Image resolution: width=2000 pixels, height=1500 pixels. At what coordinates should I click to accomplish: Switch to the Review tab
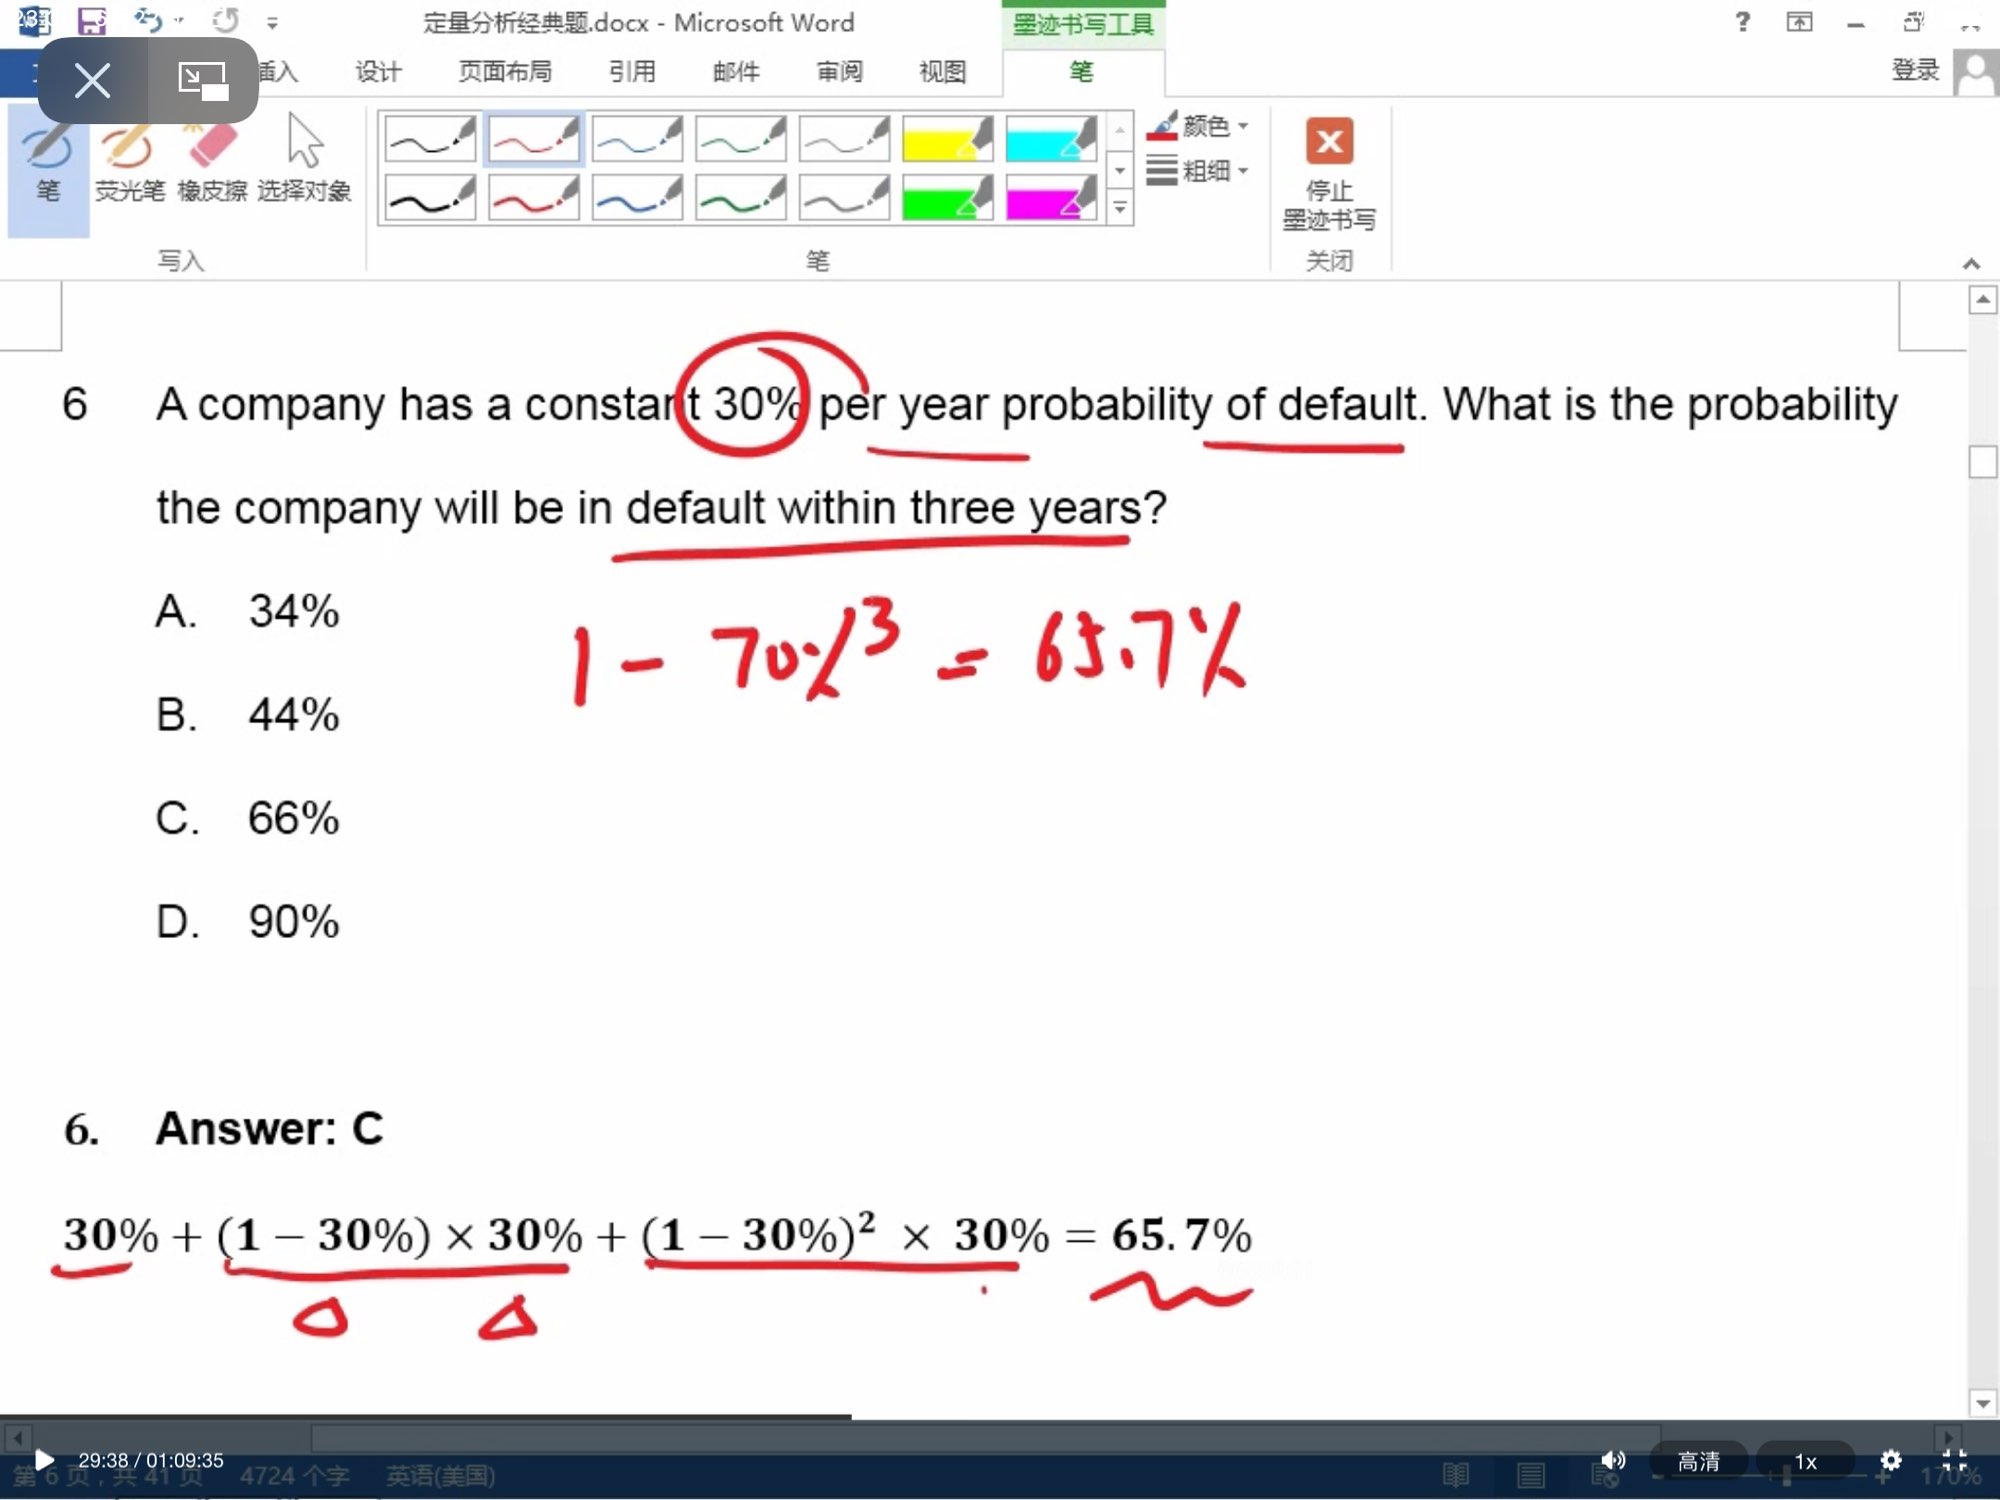tap(839, 72)
